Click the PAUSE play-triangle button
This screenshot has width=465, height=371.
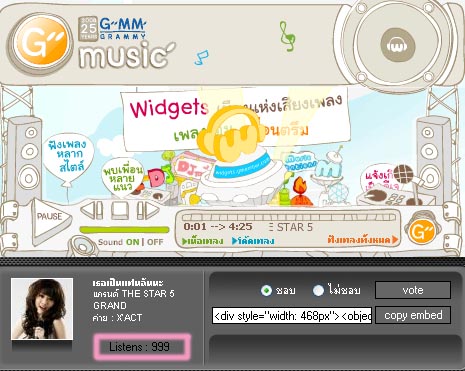click(50, 220)
